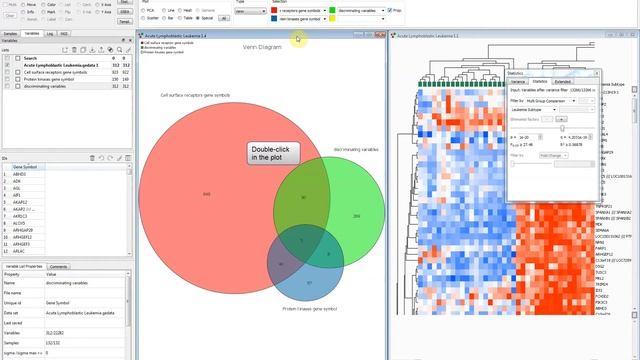Switch to the Log tab
The image size is (640, 360).
50,34
